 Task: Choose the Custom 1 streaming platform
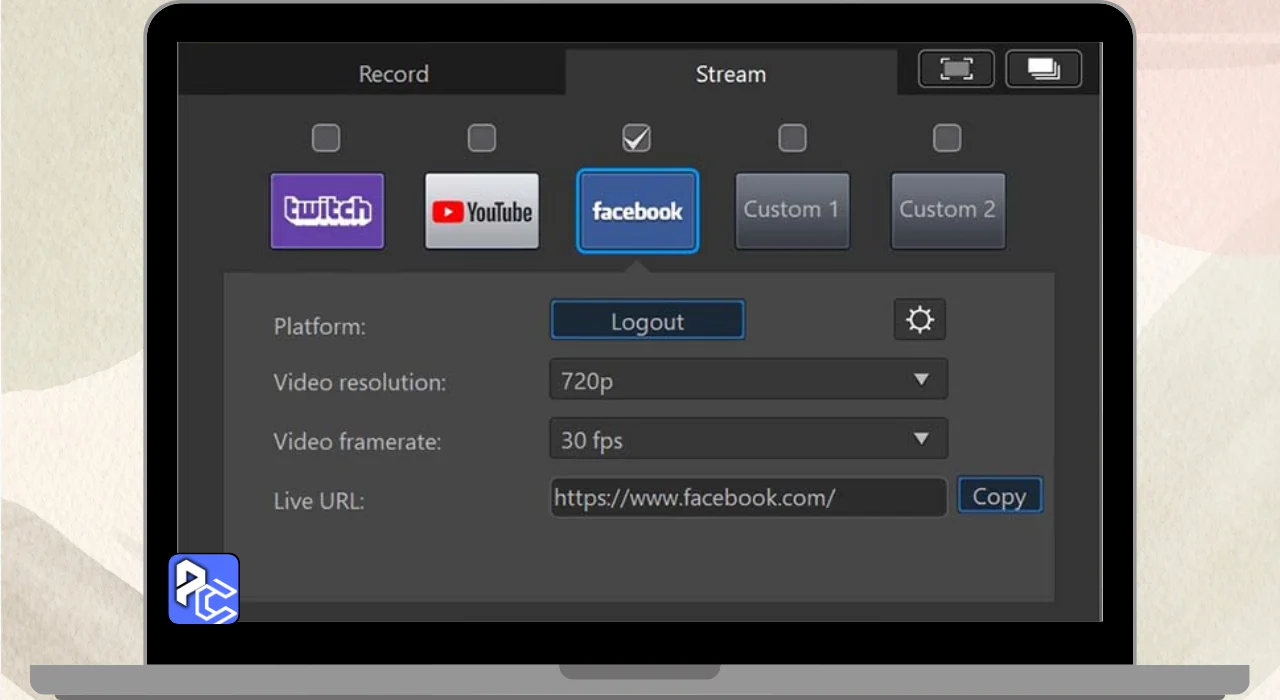(792, 211)
